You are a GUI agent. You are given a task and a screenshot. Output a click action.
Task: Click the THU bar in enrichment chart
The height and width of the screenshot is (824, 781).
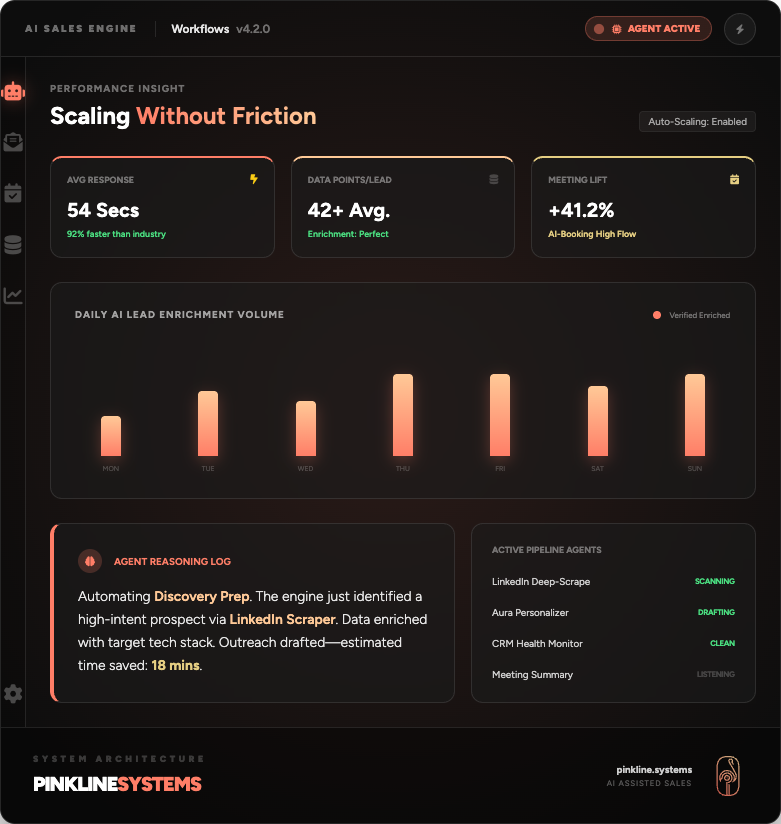click(402, 415)
